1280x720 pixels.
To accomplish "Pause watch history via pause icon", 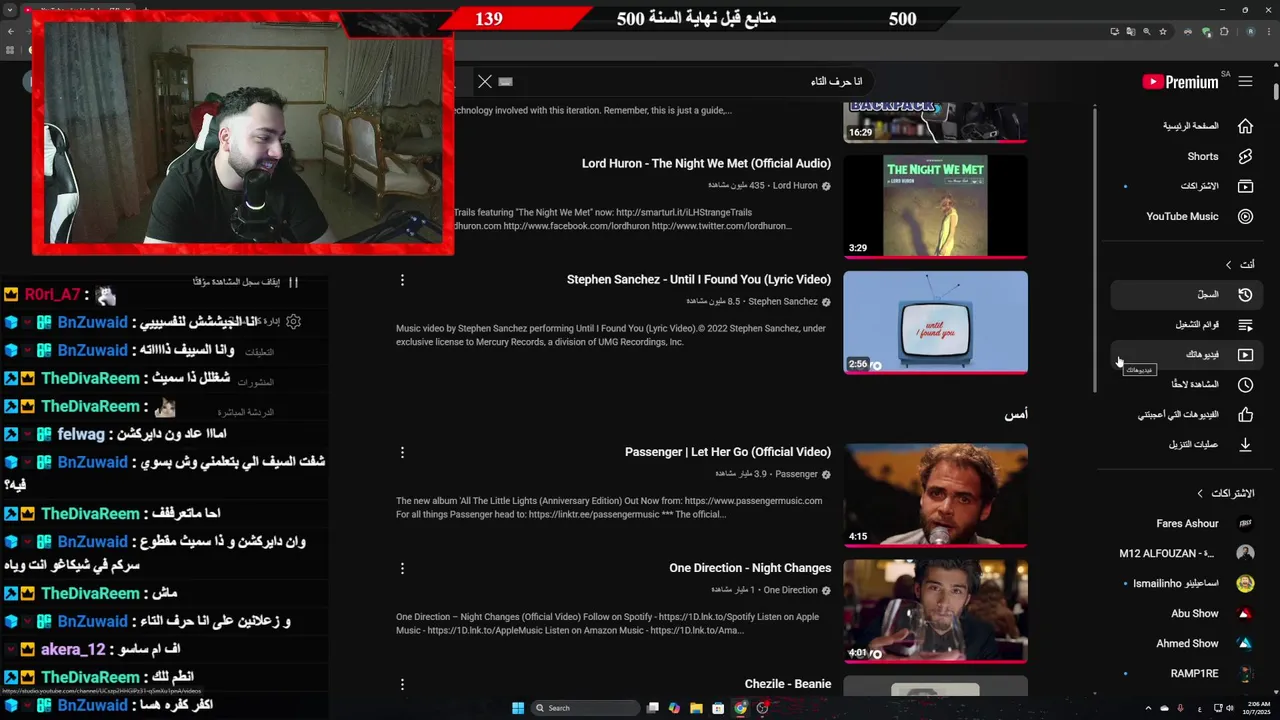I will (293, 282).
